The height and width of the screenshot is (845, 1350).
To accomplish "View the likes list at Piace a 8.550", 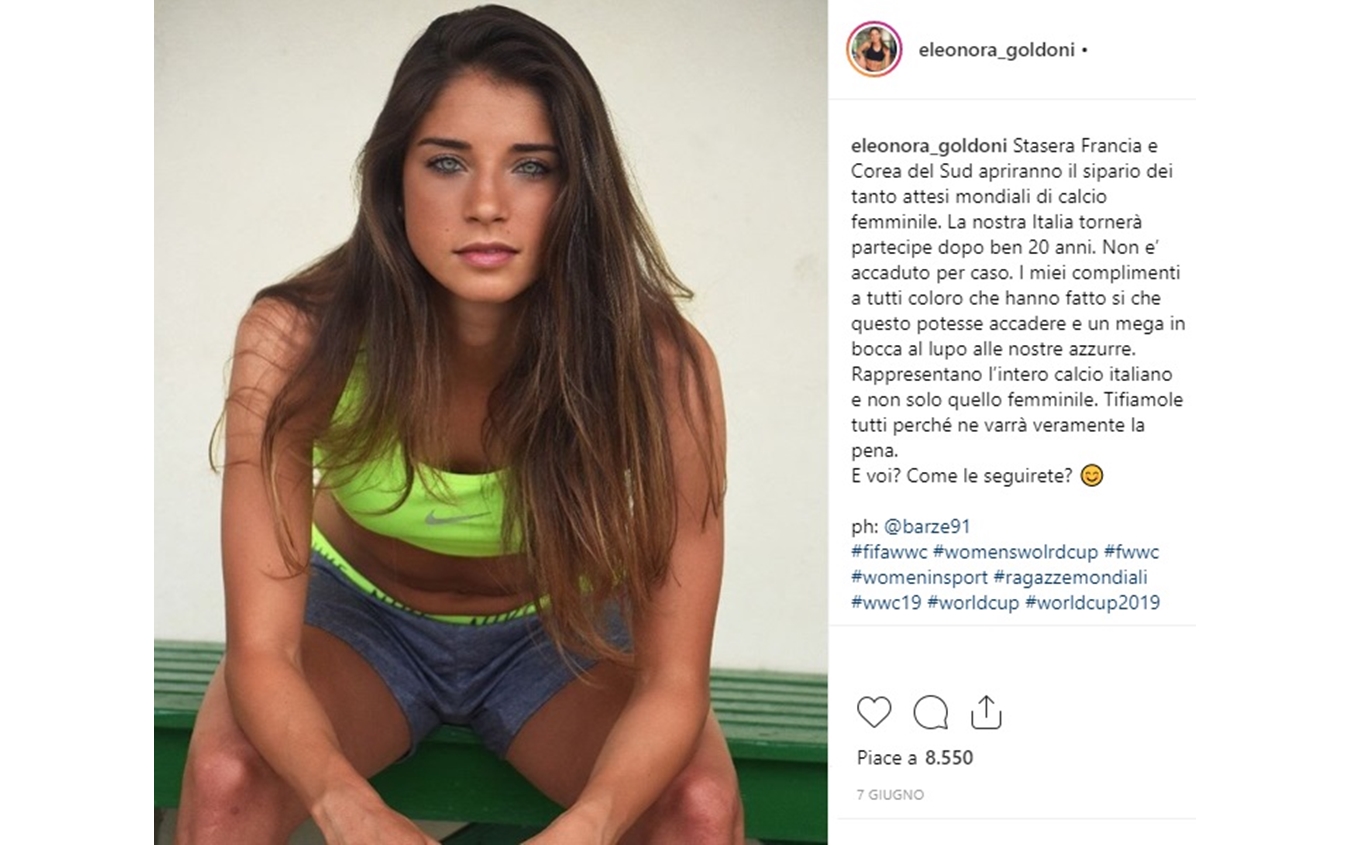I will 915,758.
